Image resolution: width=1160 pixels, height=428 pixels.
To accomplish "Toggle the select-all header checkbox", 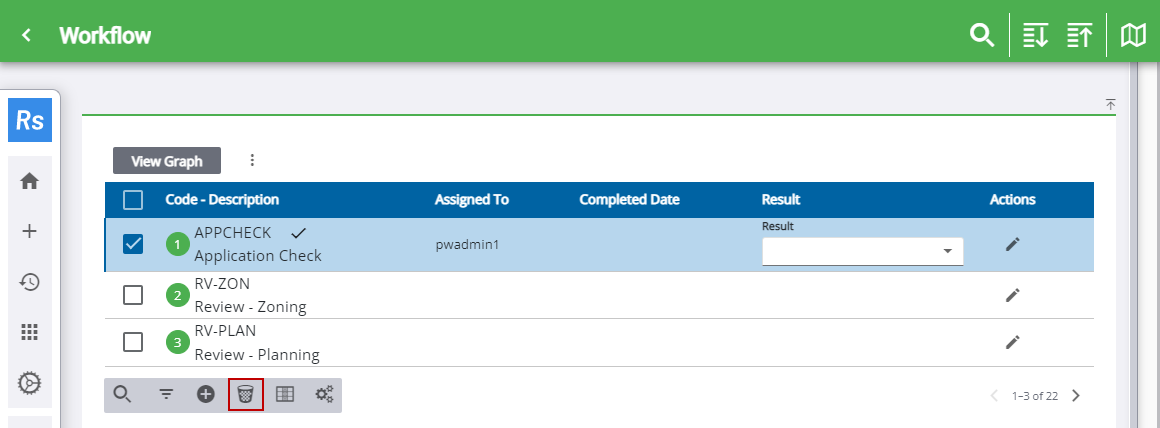I will click(x=133, y=200).
